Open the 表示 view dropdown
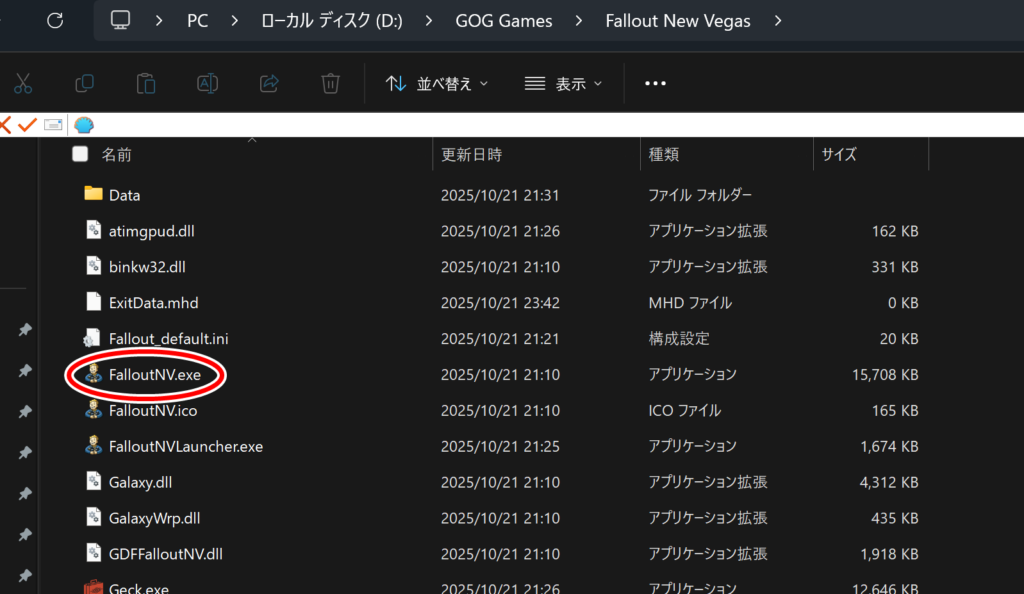This screenshot has height=594, width=1024. click(x=564, y=84)
